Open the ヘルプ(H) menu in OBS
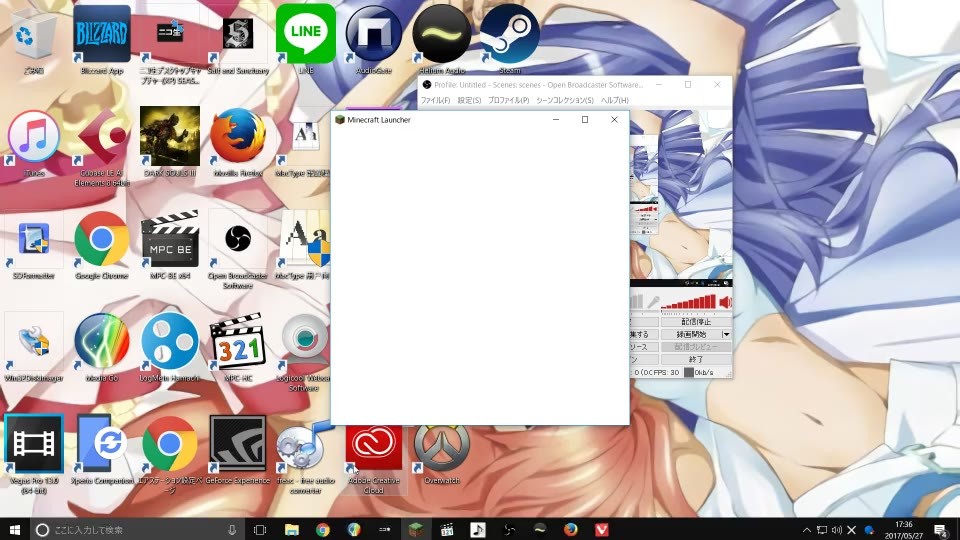 (614, 100)
